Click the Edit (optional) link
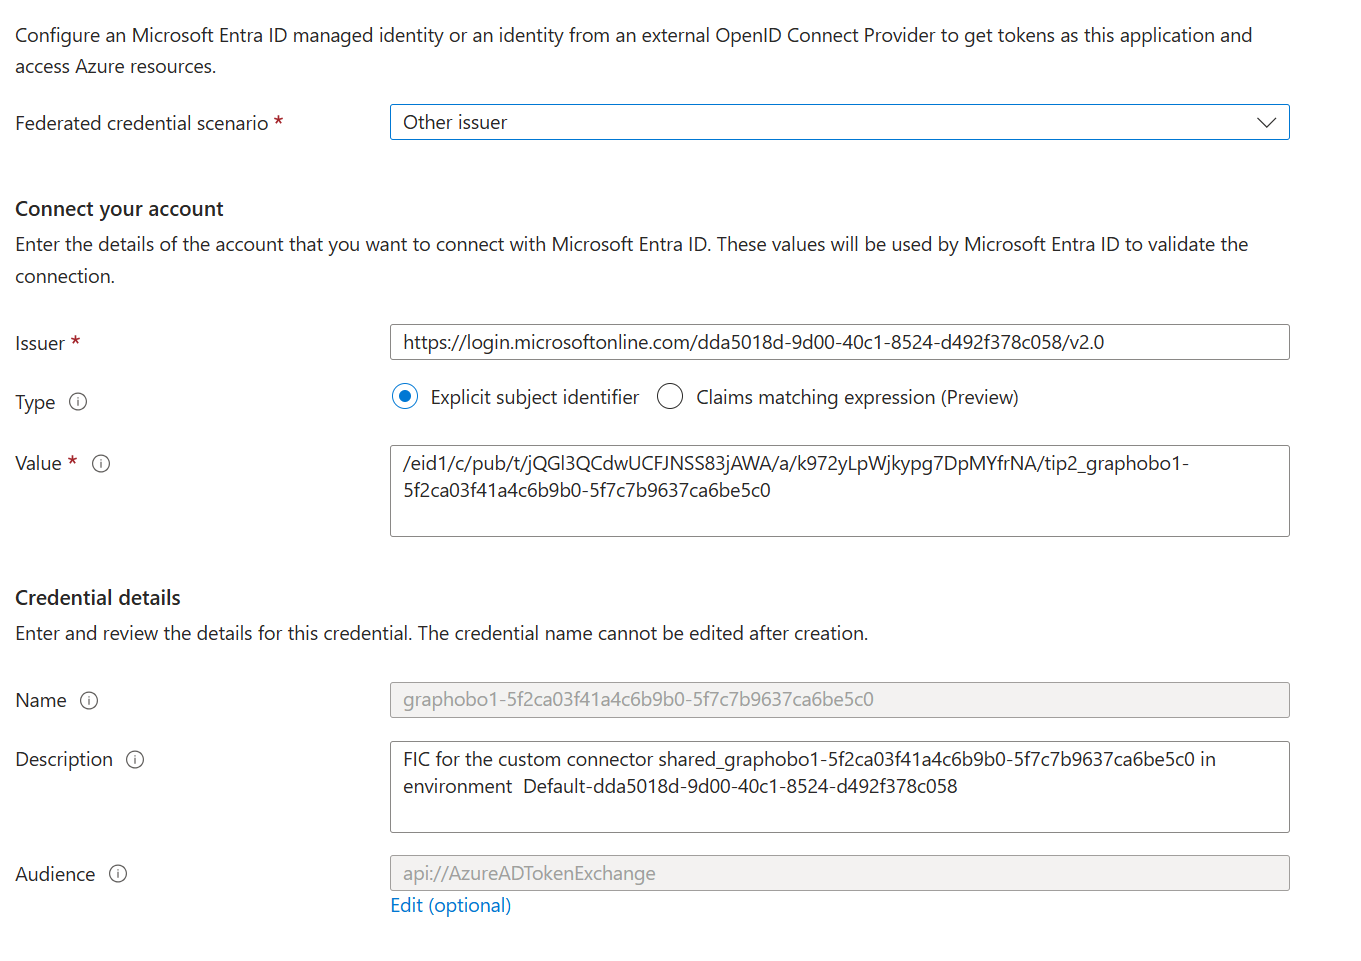 coord(450,906)
